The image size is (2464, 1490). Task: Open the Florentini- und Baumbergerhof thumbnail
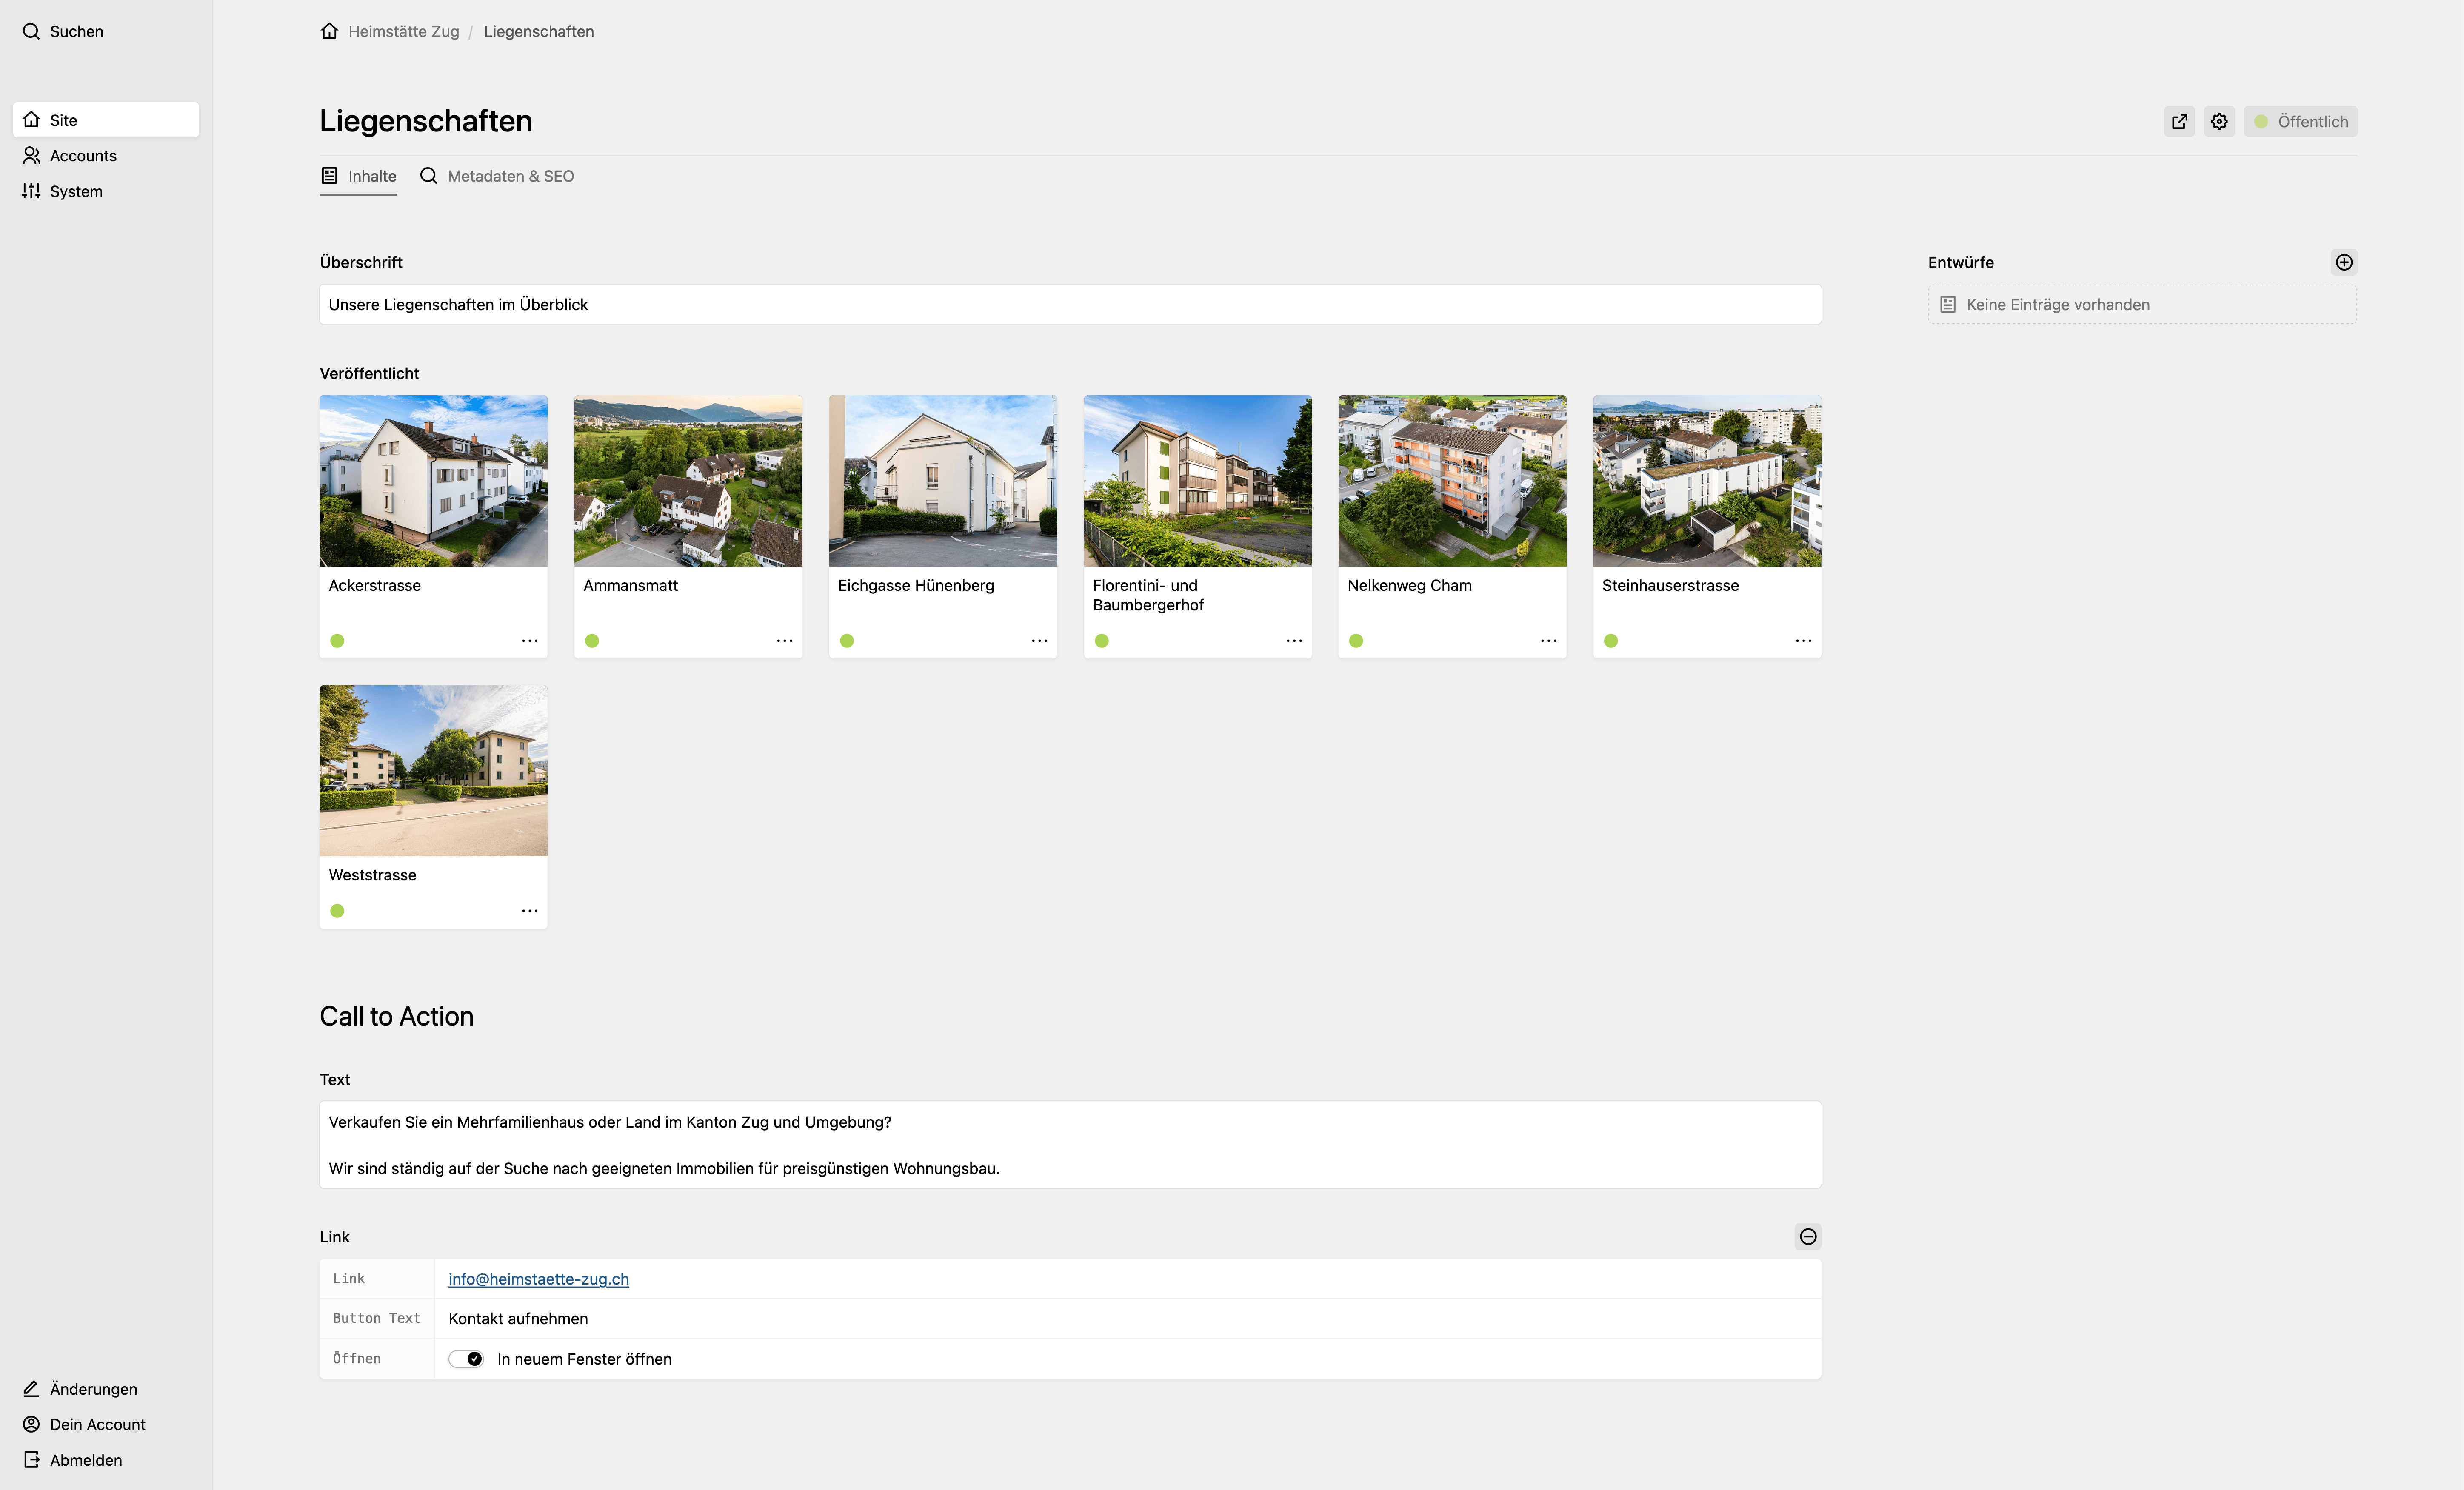pos(1198,481)
